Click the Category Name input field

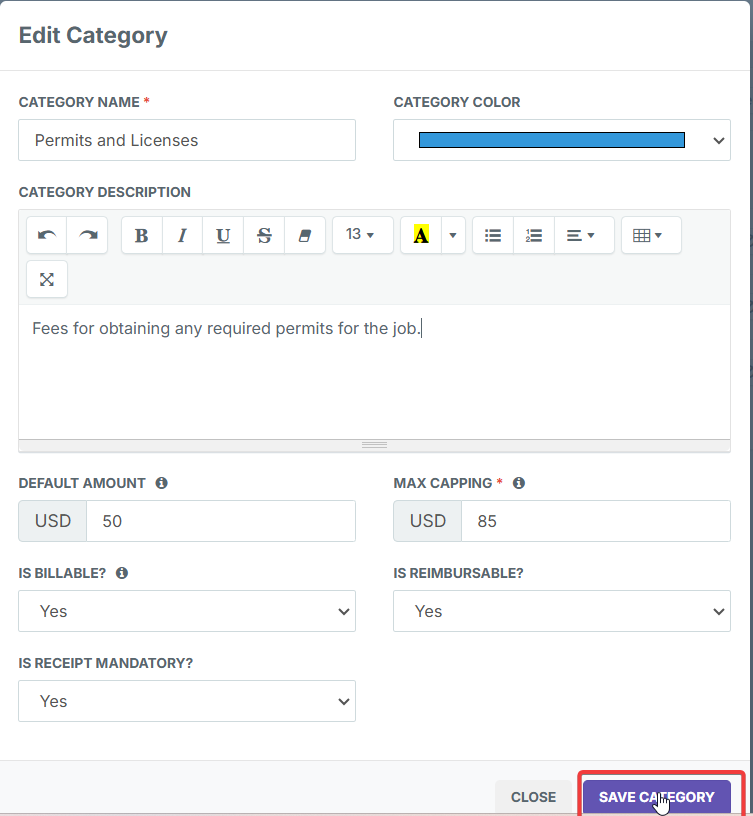tap(187, 140)
